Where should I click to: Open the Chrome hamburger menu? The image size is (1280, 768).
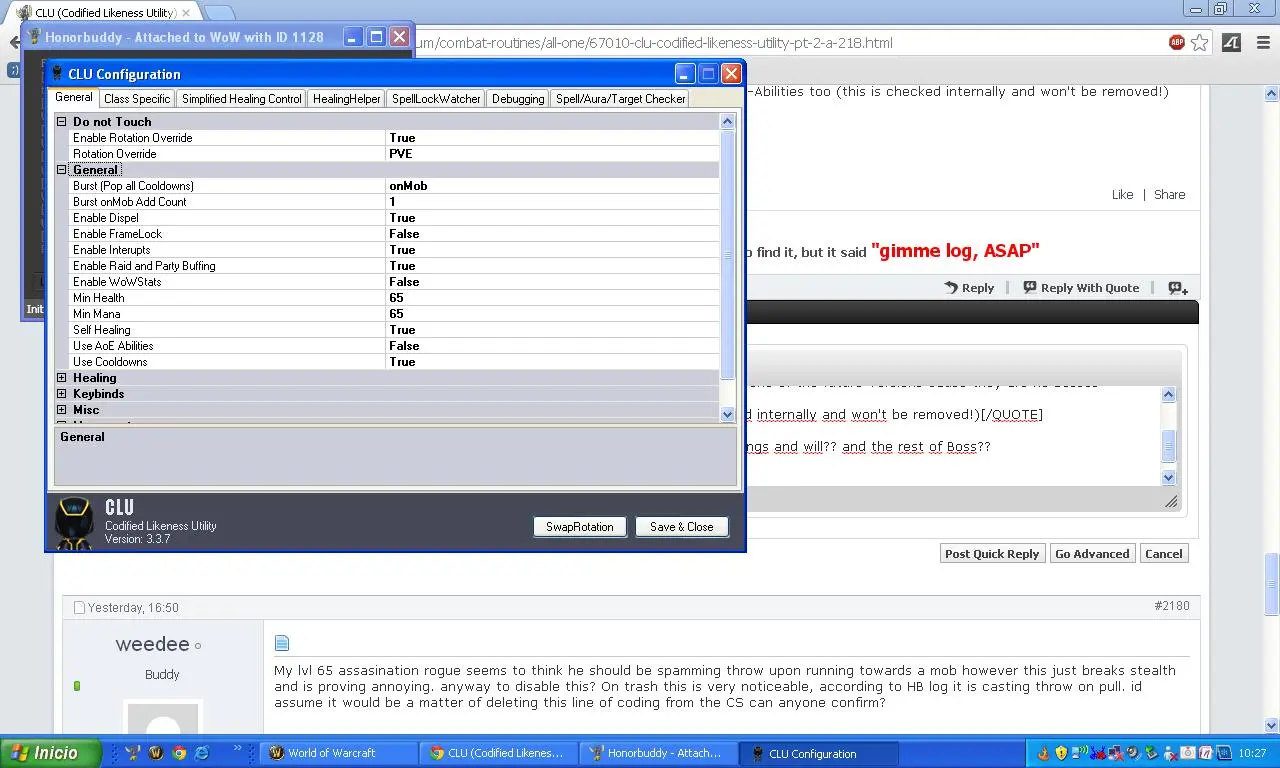[x=1263, y=42]
